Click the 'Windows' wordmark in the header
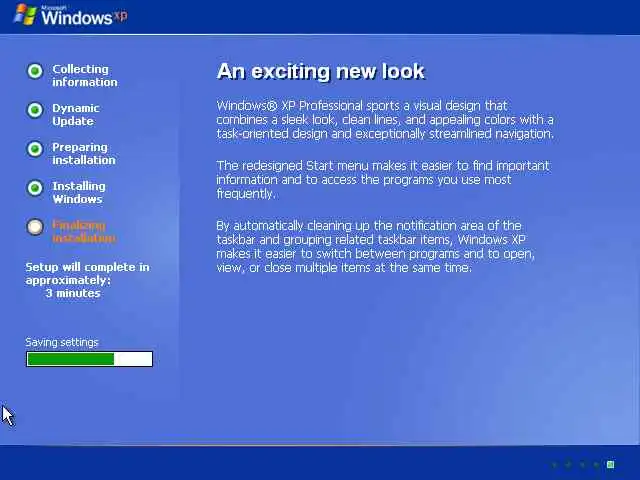This screenshot has width=640, height=480. point(76,17)
